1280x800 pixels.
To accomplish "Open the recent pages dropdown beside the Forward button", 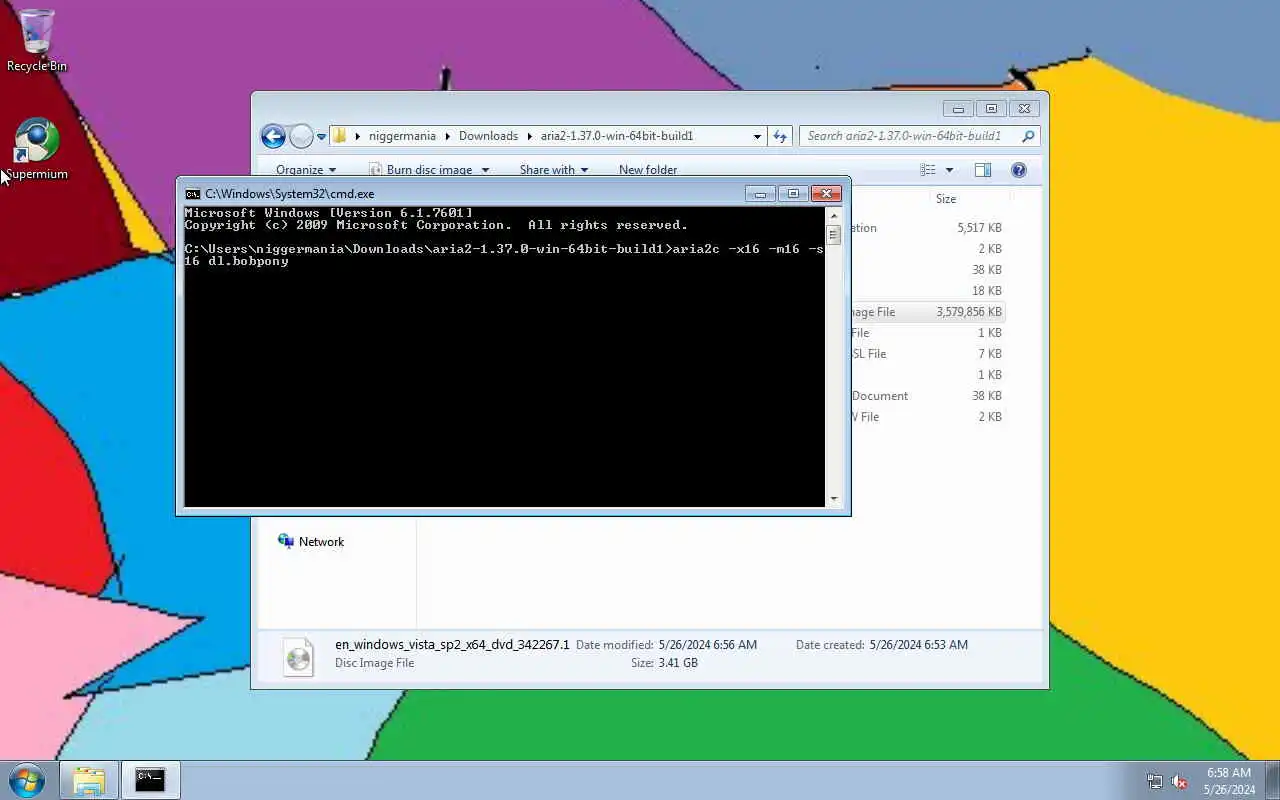I will 321,136.
